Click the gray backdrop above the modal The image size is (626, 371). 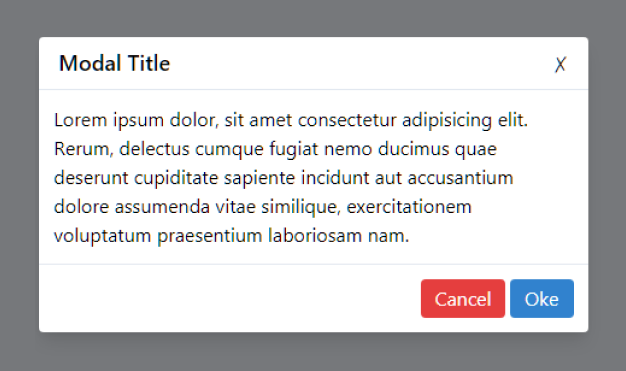pos(313,18)
